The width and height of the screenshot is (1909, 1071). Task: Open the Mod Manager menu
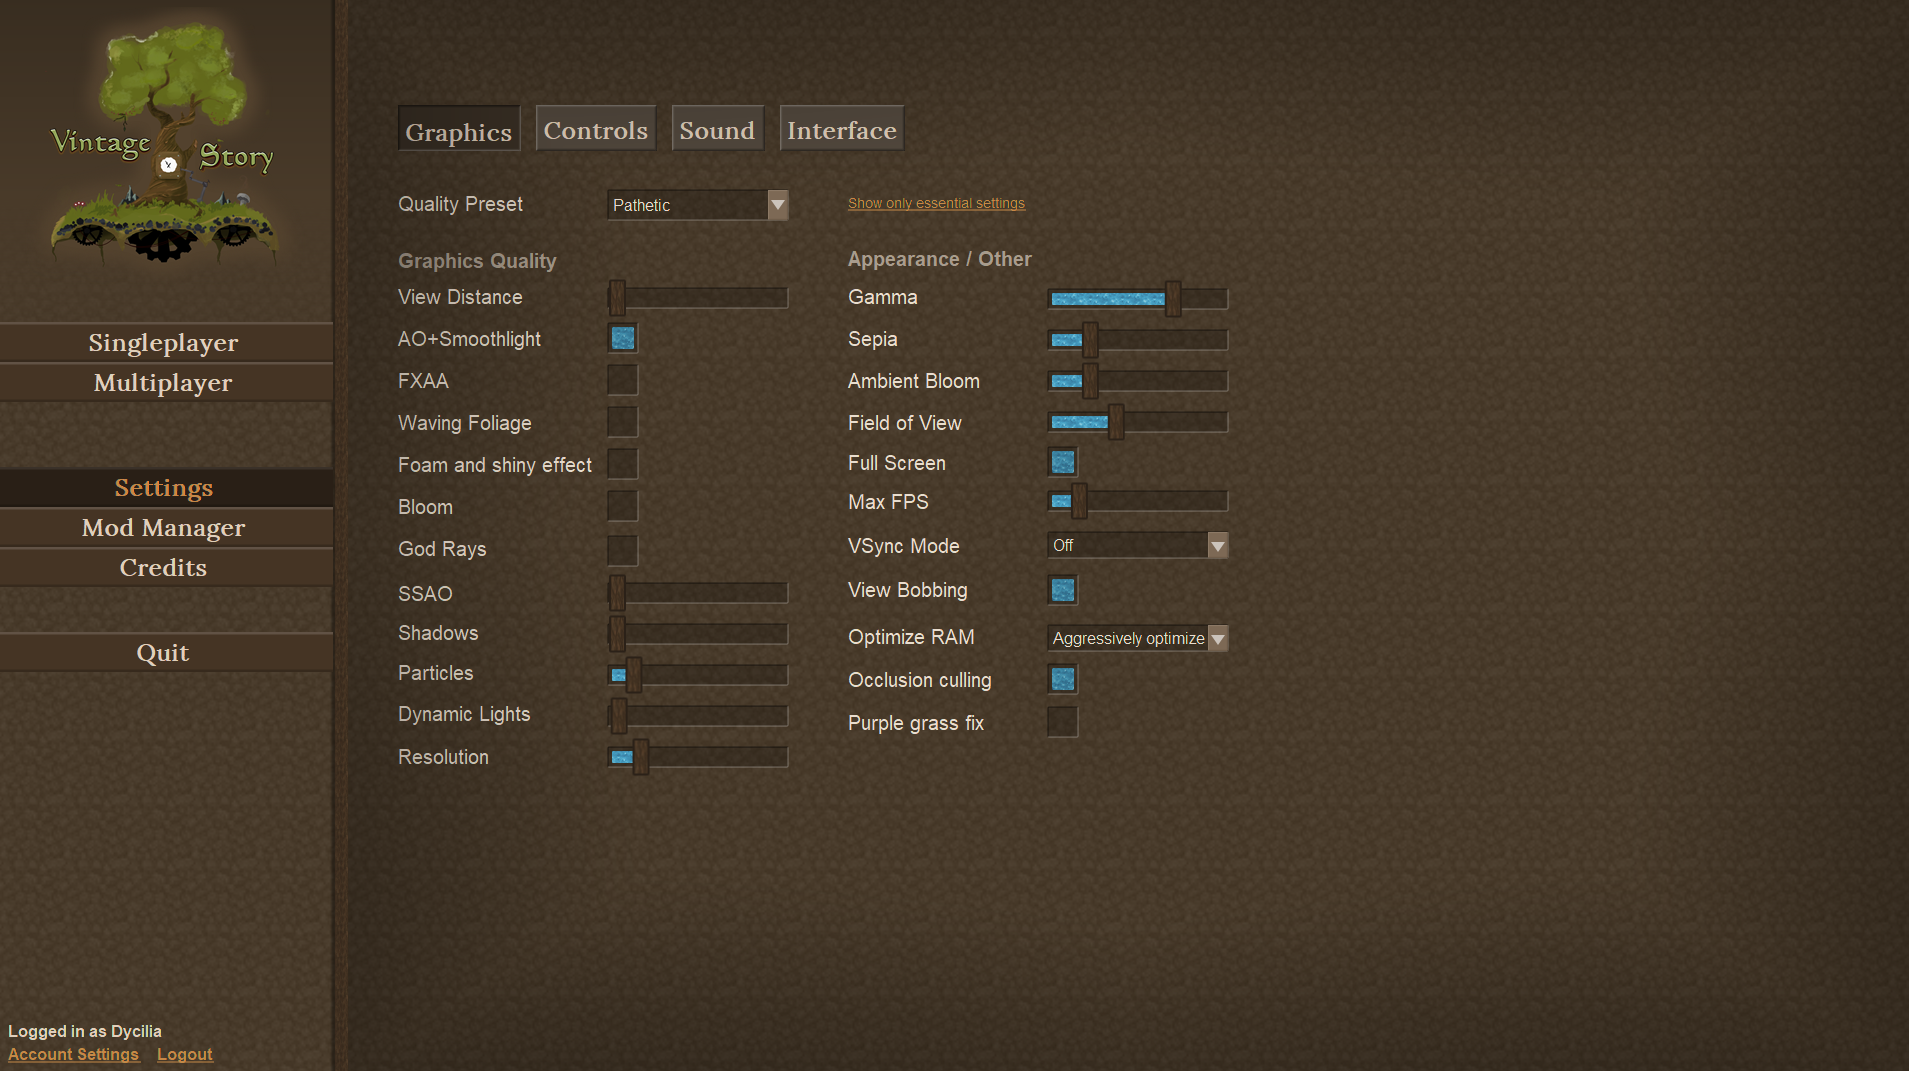[x=164, y=528]
